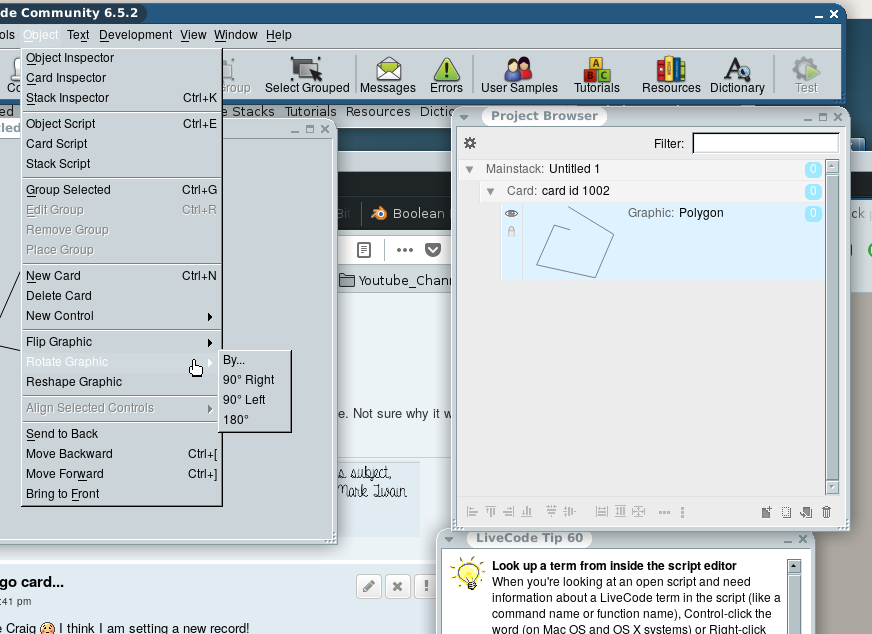Open the Window menu
Screen dimensions: 872x634
[236, 34]
